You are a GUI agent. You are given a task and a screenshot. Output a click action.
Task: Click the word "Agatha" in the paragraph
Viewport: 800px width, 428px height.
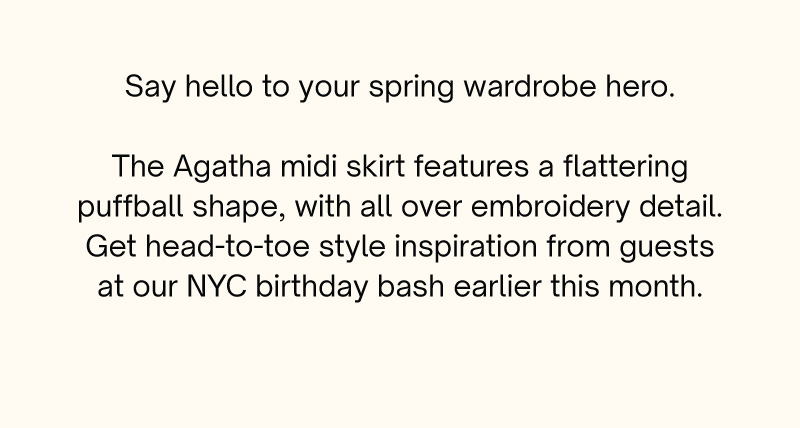pyautogui.click(x=222, y=167)
